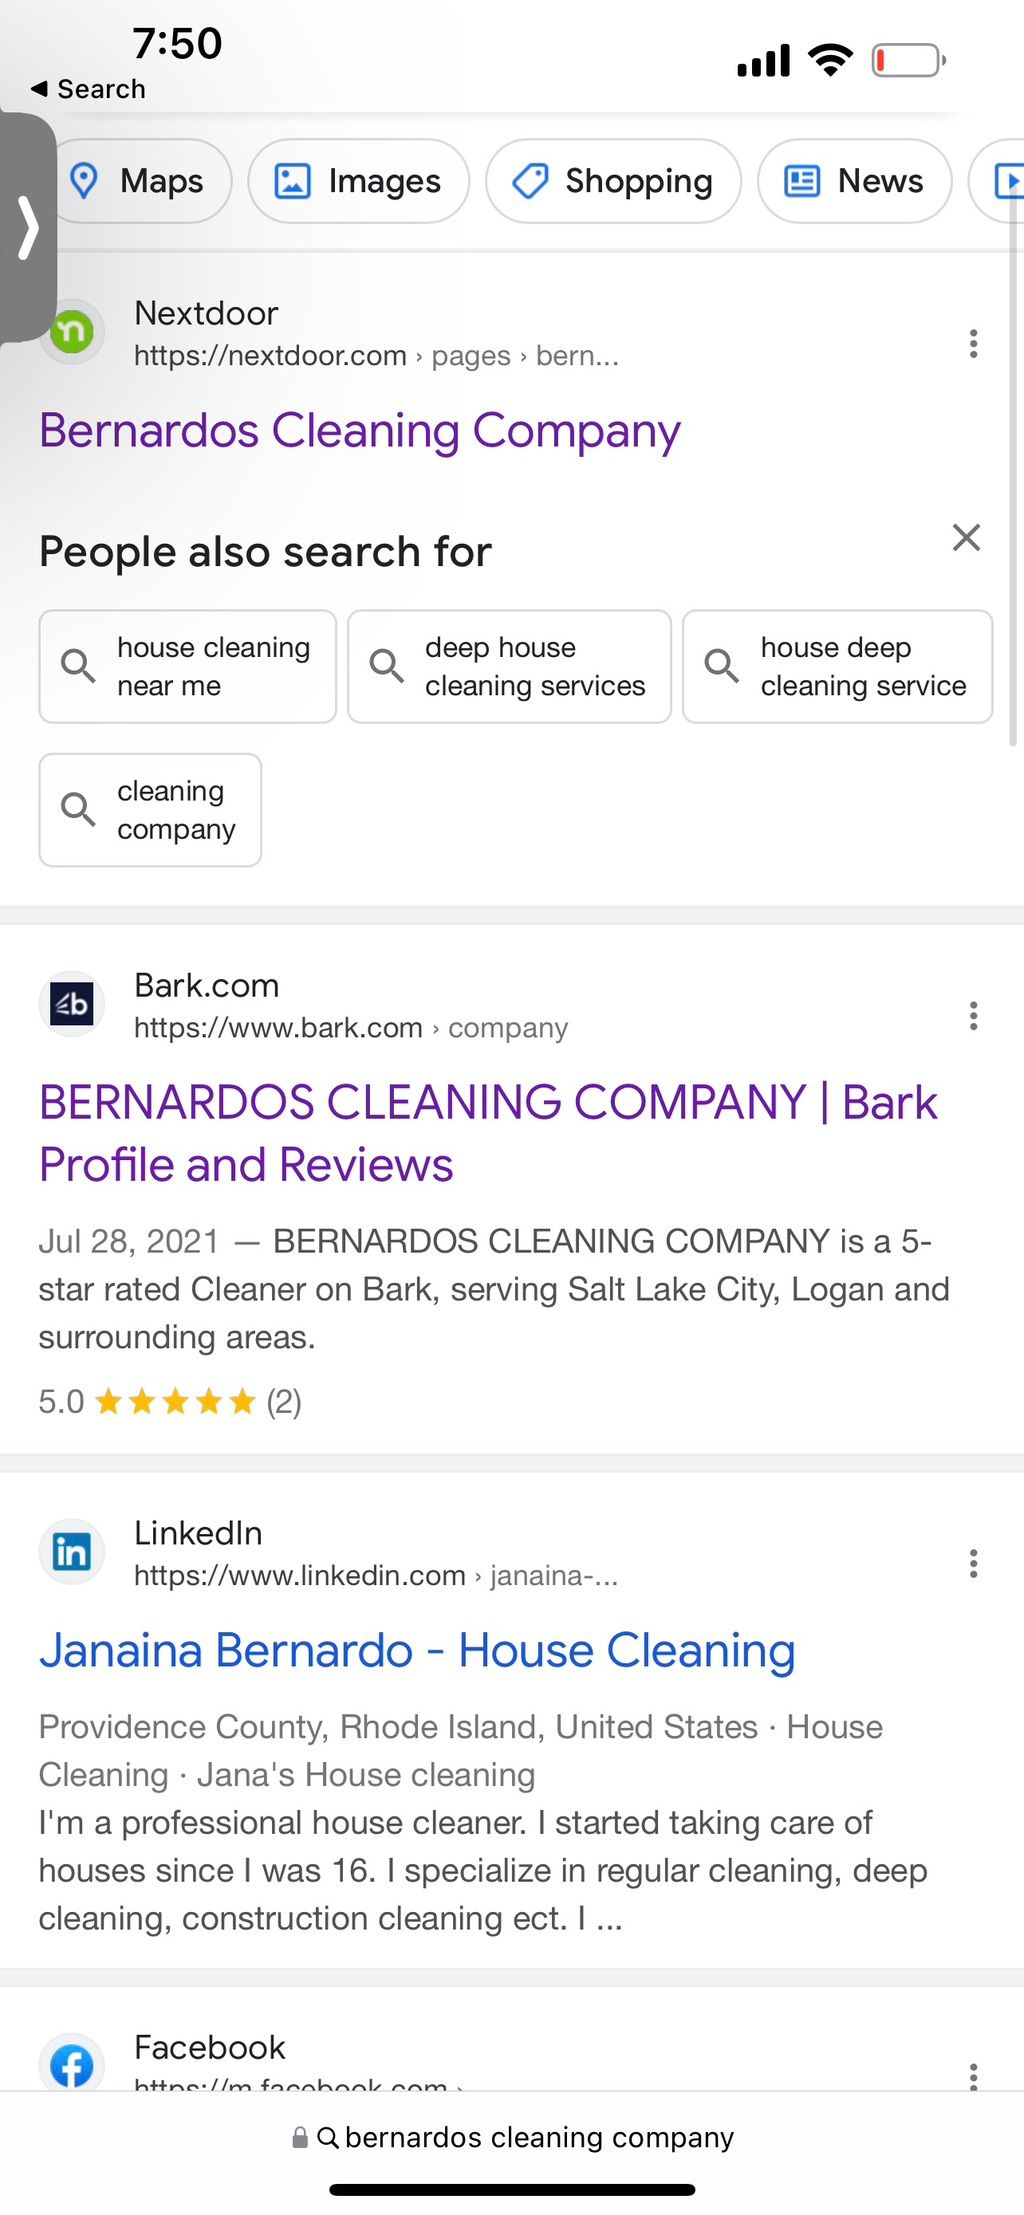Open more options for Nextdoor result

coord(973,343)
